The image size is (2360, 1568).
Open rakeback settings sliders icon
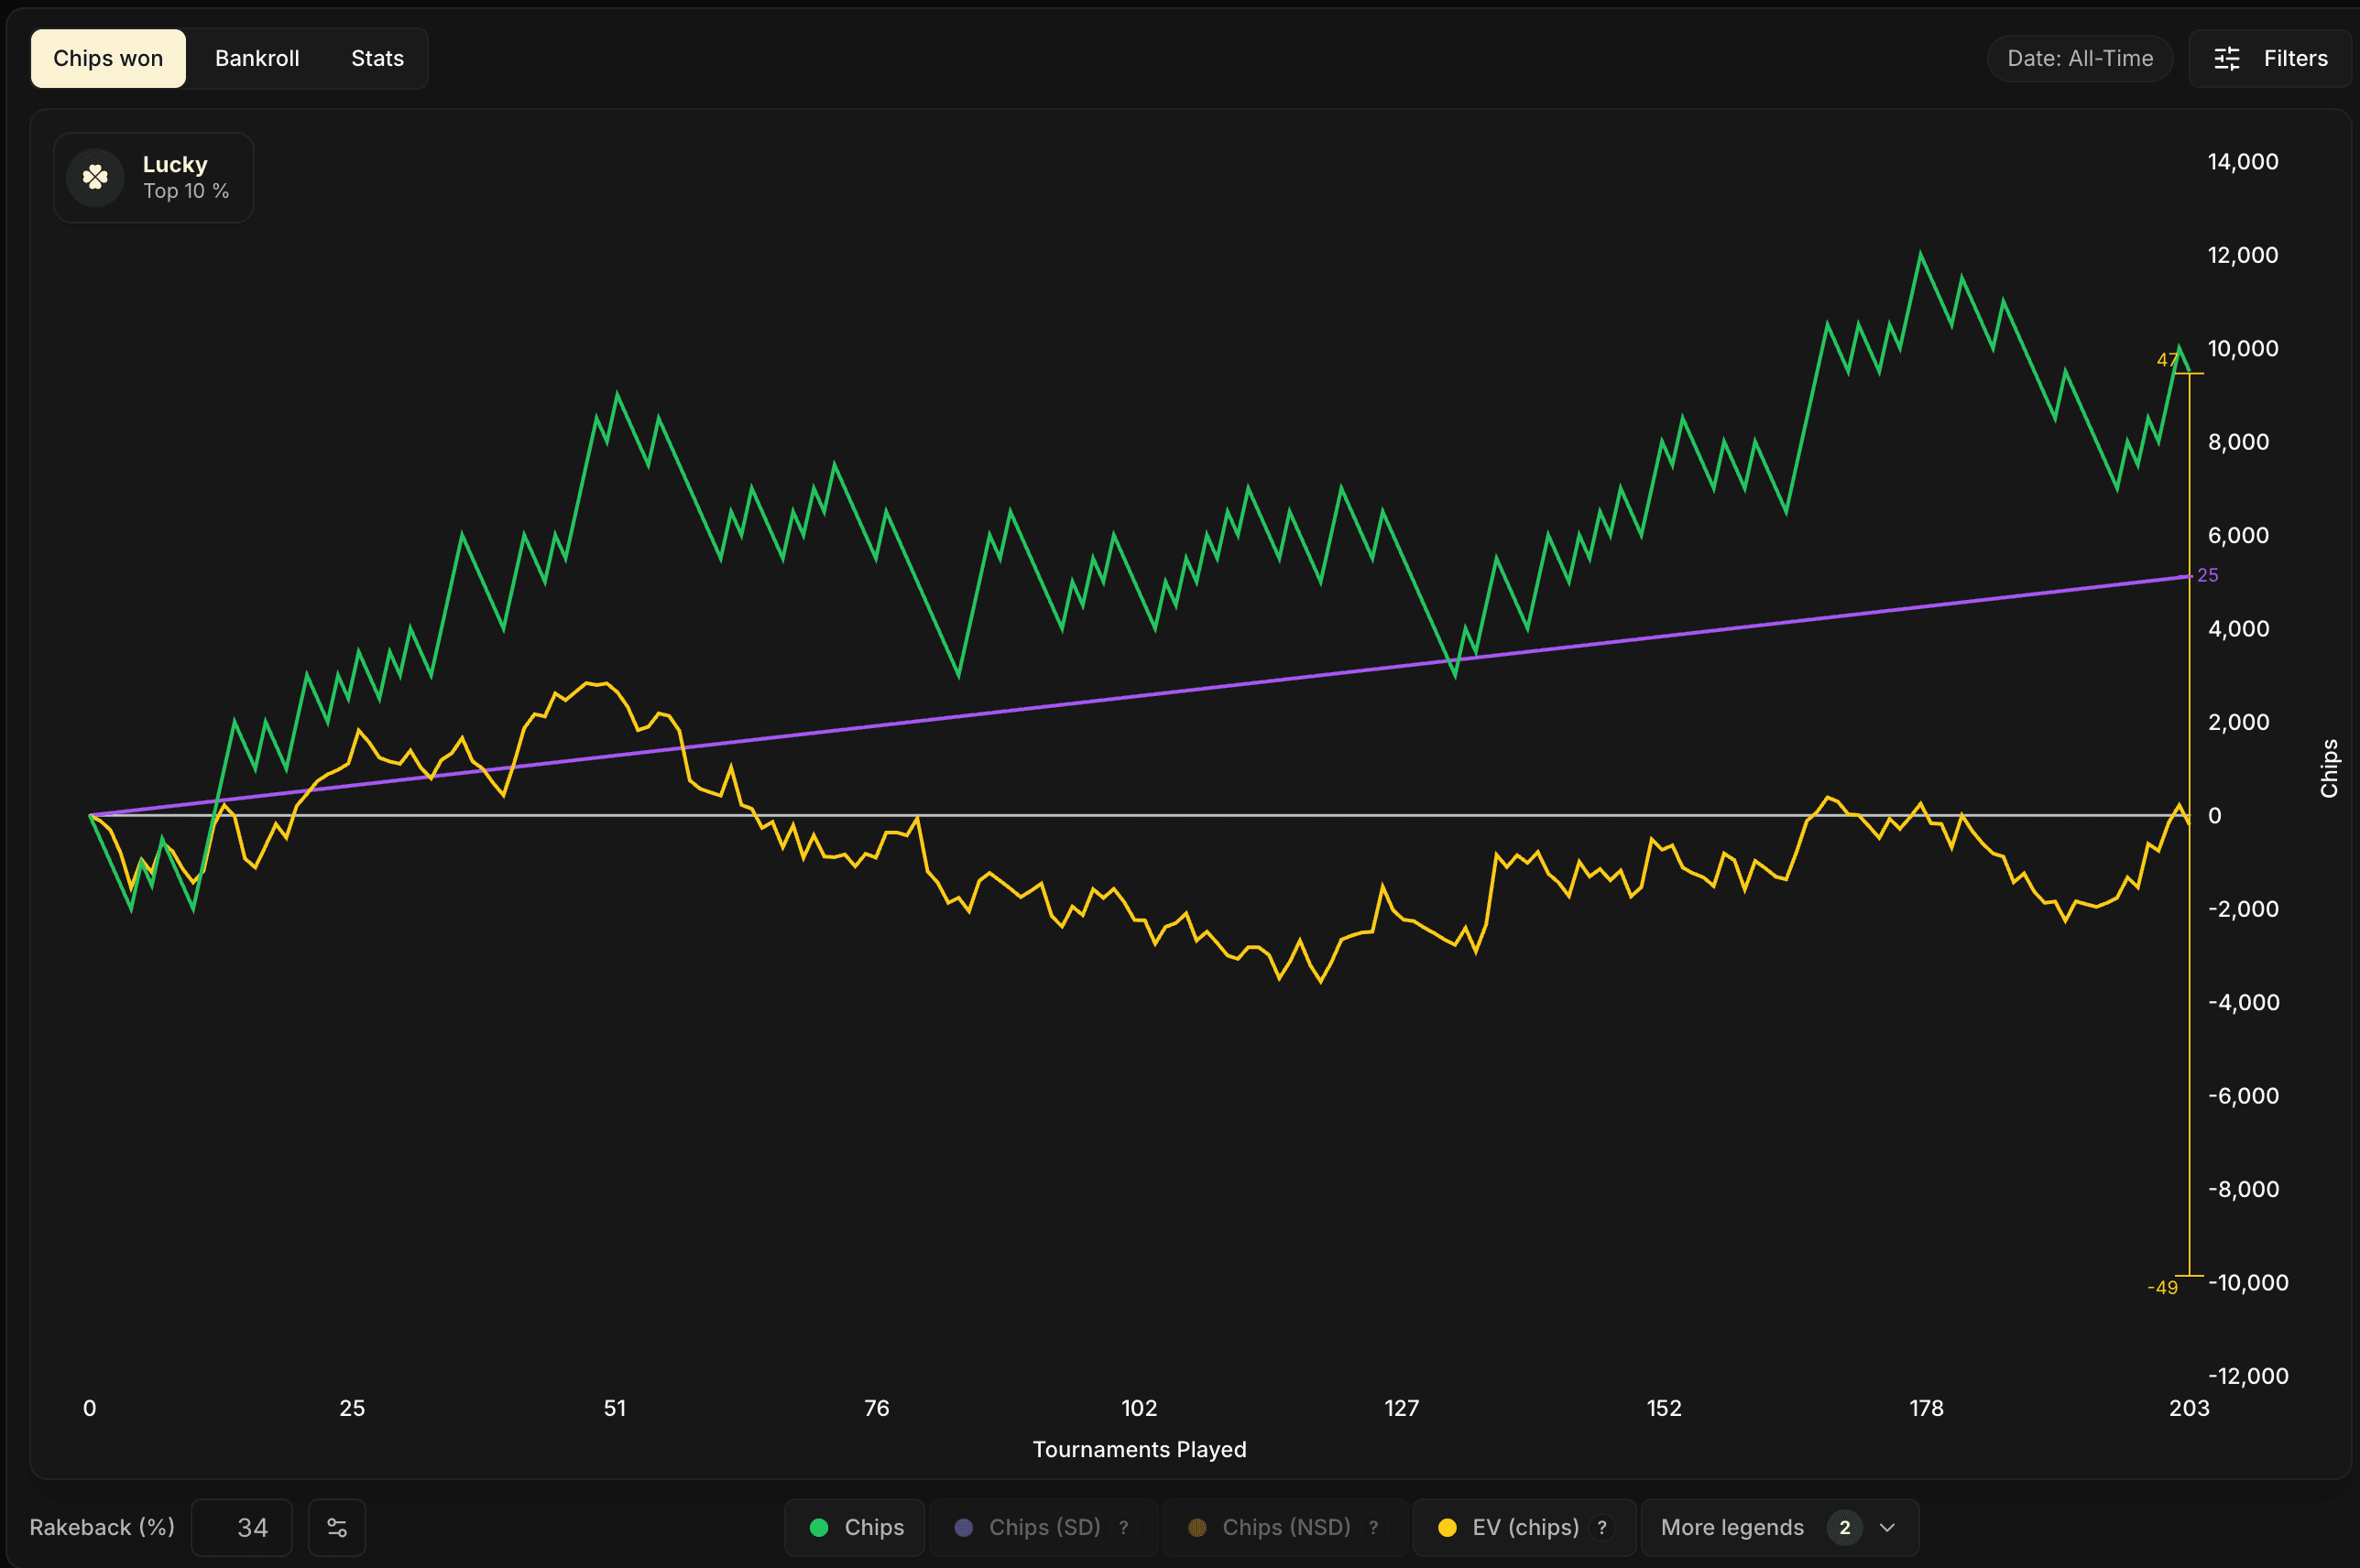pos(337,1527)
